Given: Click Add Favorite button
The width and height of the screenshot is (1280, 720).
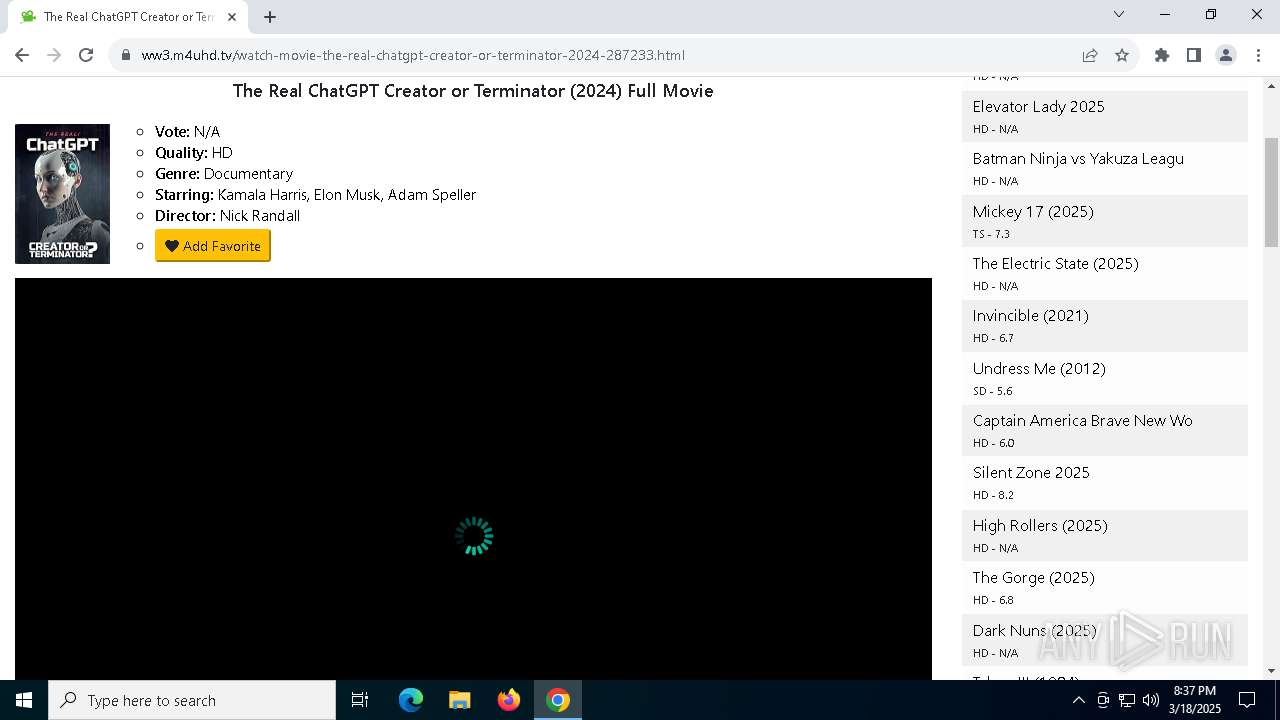Looking at the screenshot, I should point(212,246).
